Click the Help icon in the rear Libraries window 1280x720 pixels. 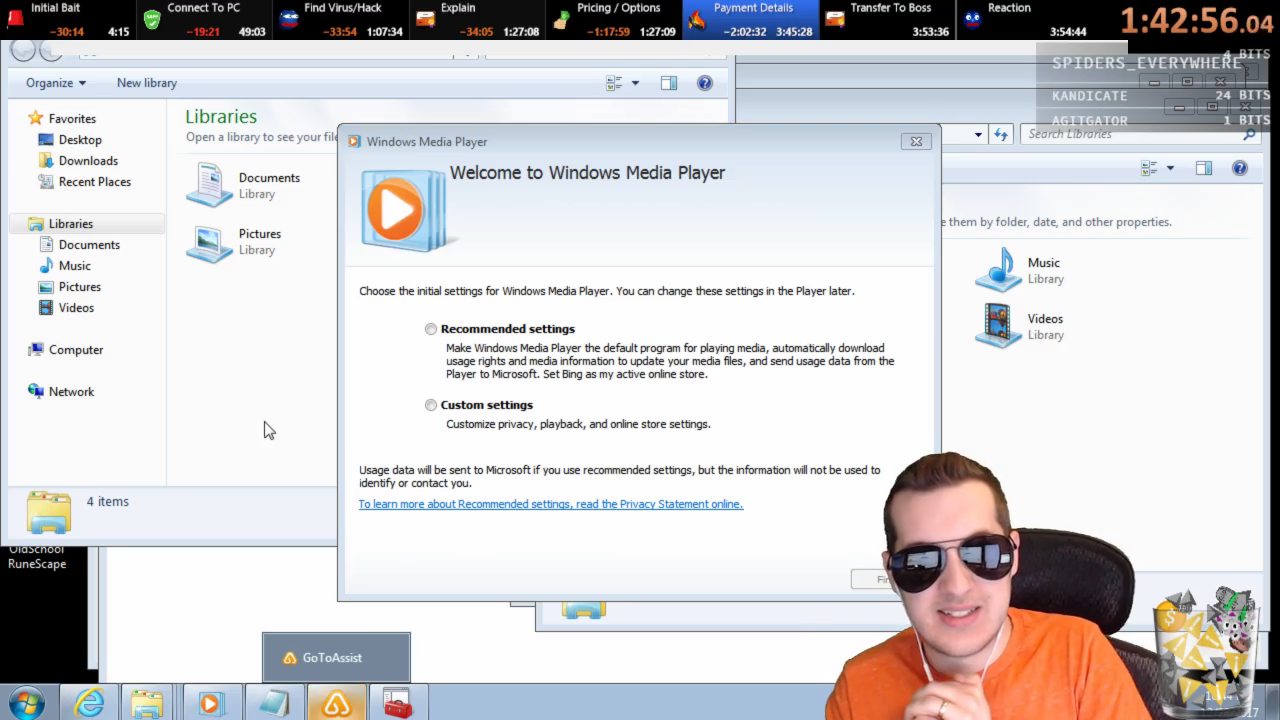[1240, 168]
